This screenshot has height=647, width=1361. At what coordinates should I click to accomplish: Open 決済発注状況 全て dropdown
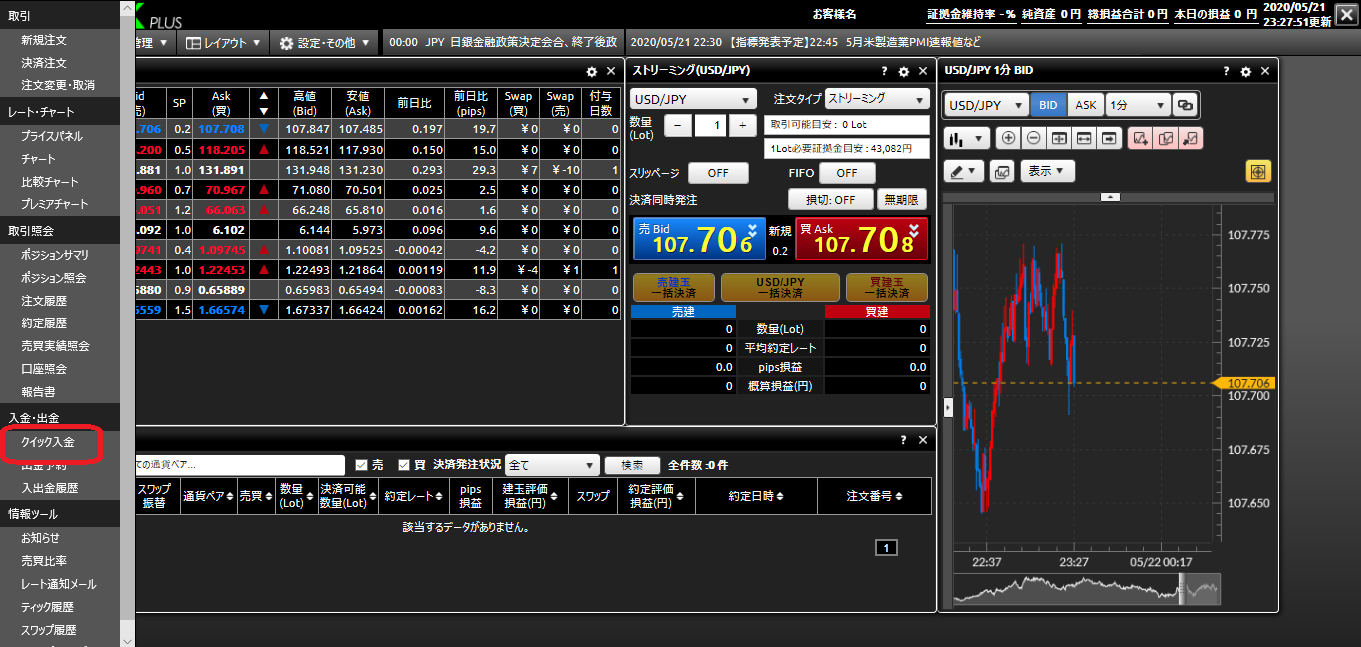click(552, 465)
